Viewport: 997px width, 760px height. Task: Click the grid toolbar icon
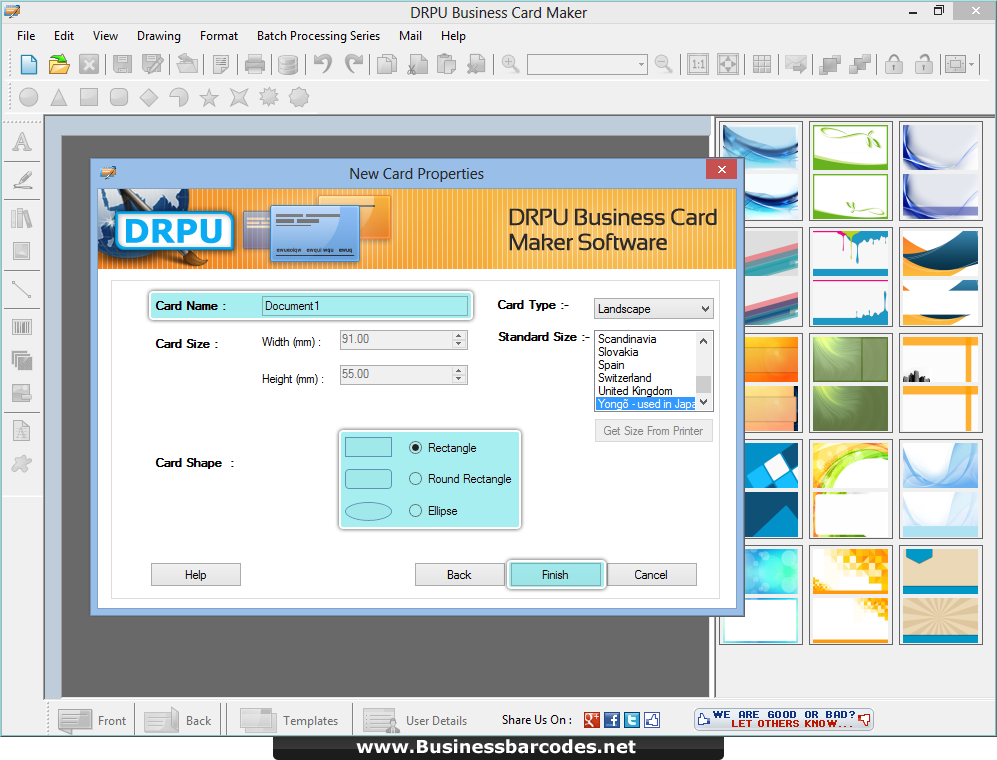pyautogui.click(x=762, y=64)
